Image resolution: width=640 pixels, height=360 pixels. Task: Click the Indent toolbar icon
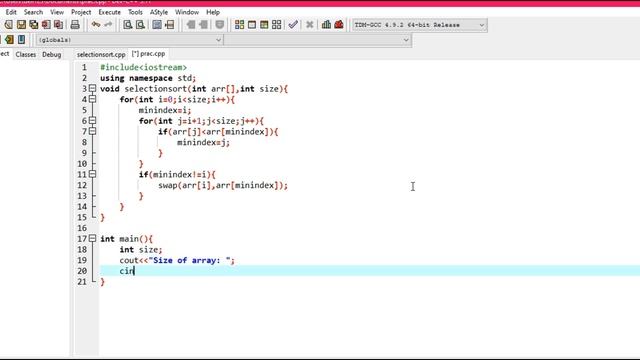coord(191,25)
